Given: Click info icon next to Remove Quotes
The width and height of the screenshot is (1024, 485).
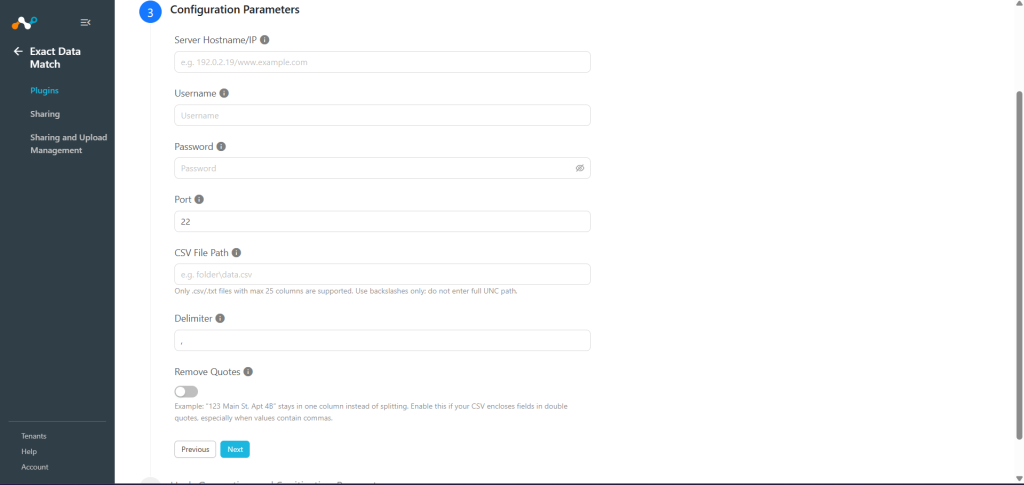Looking at the screenshot, I should point(248,371).
